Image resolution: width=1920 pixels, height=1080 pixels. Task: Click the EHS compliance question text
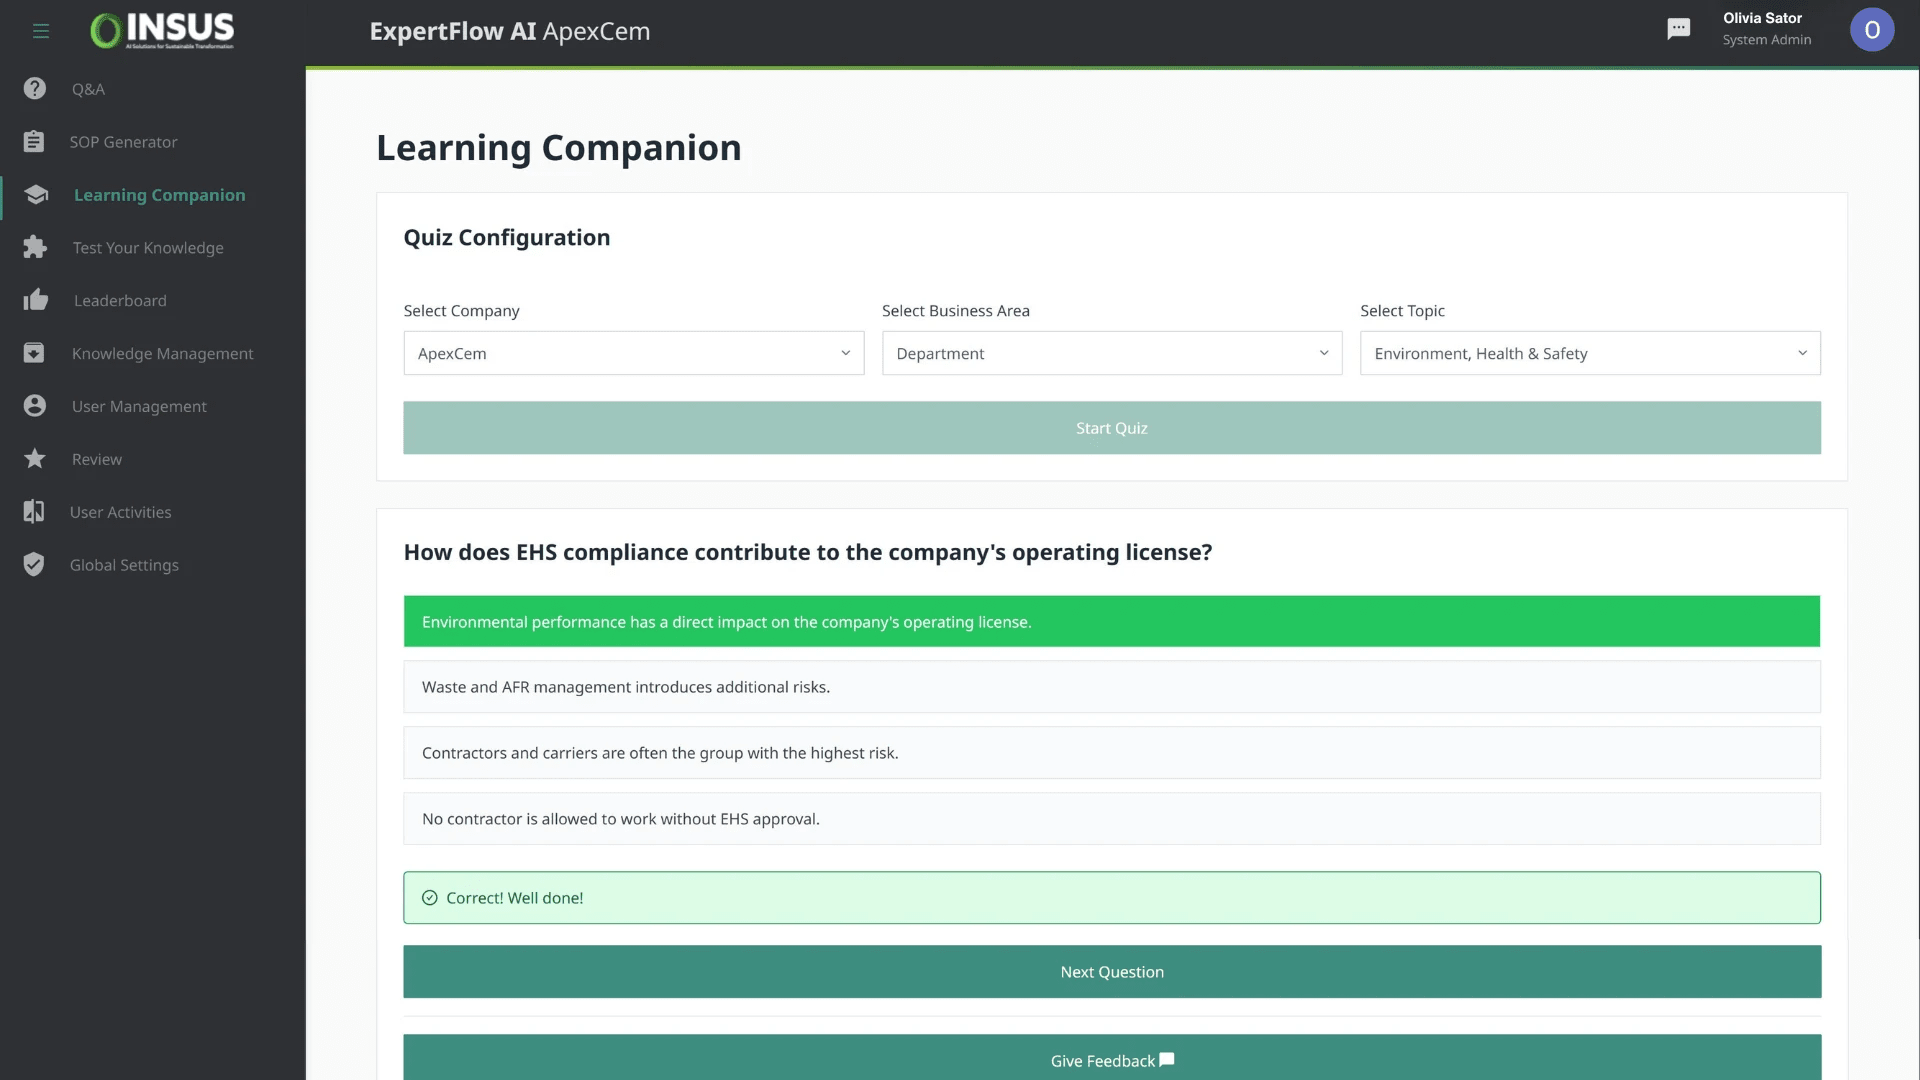click(x=808, y=553)
